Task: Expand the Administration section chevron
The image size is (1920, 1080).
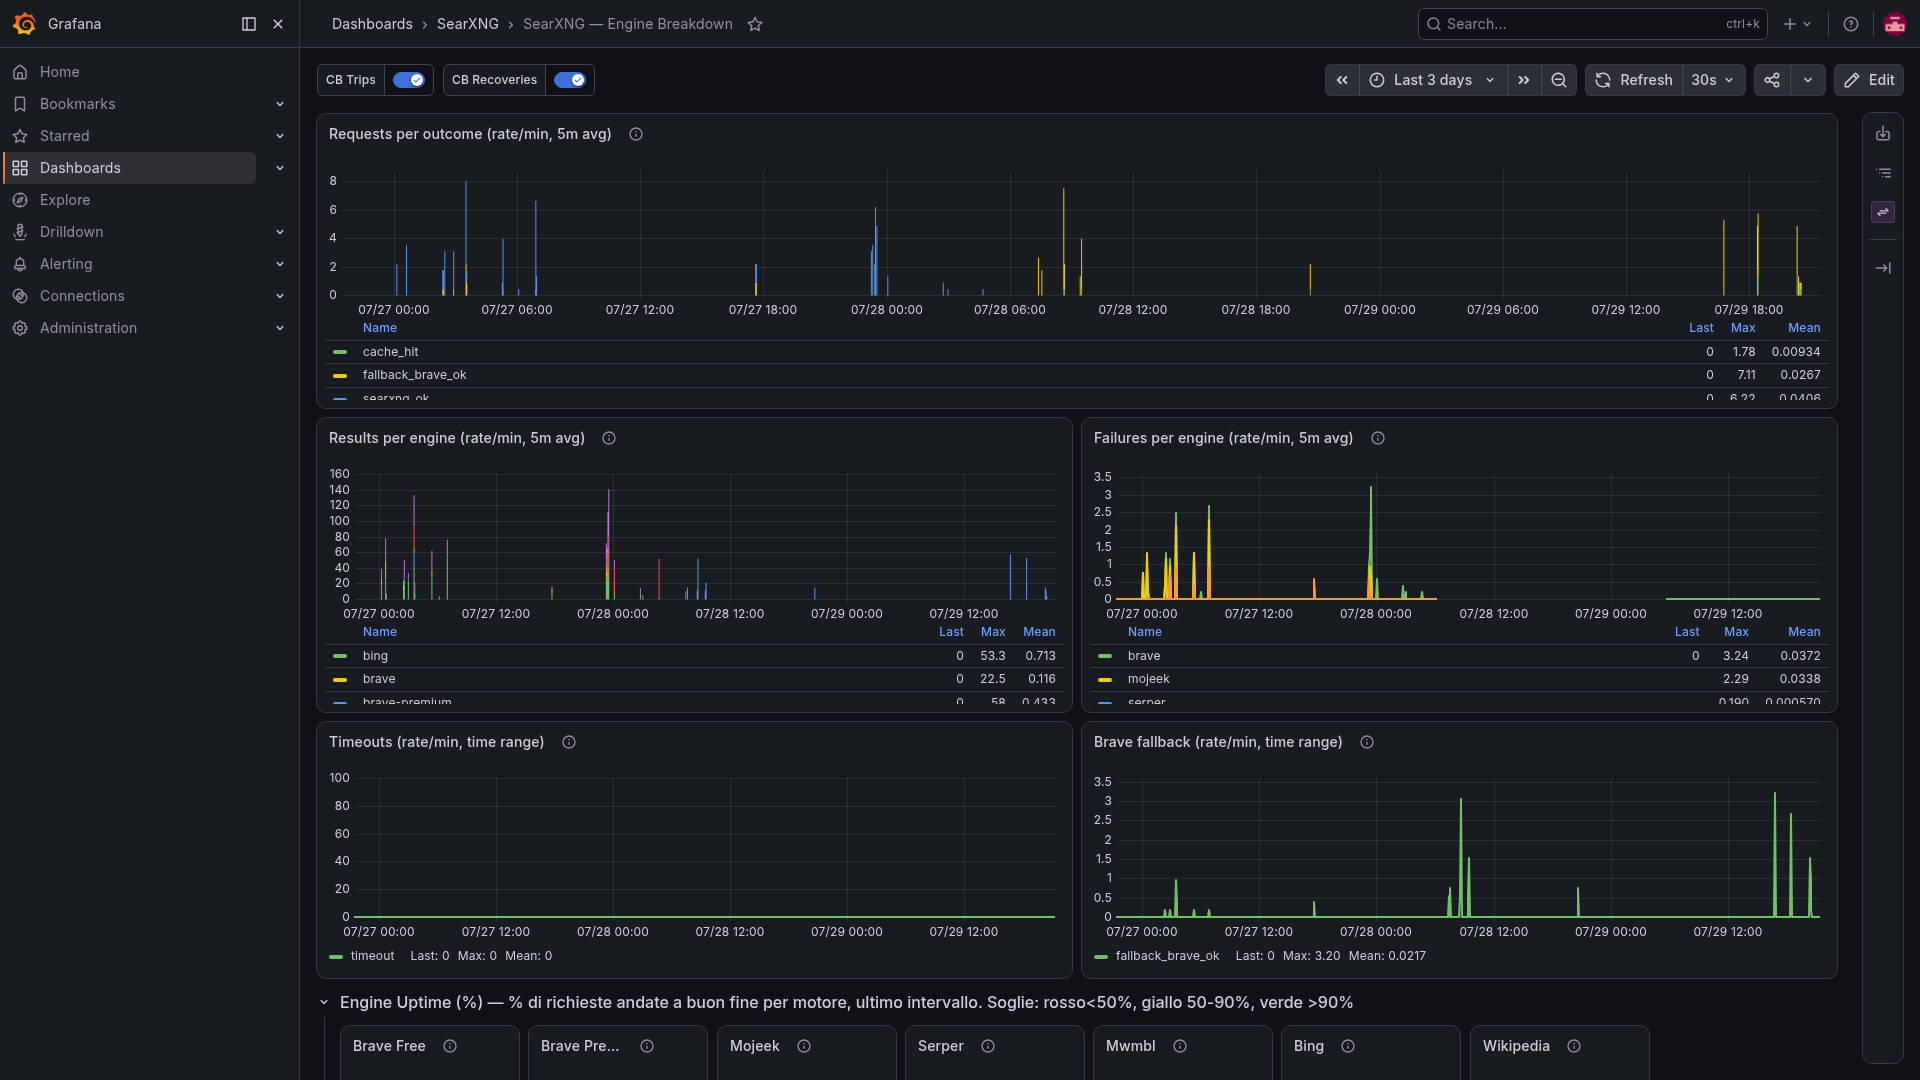Action: (x=280, y=328)
